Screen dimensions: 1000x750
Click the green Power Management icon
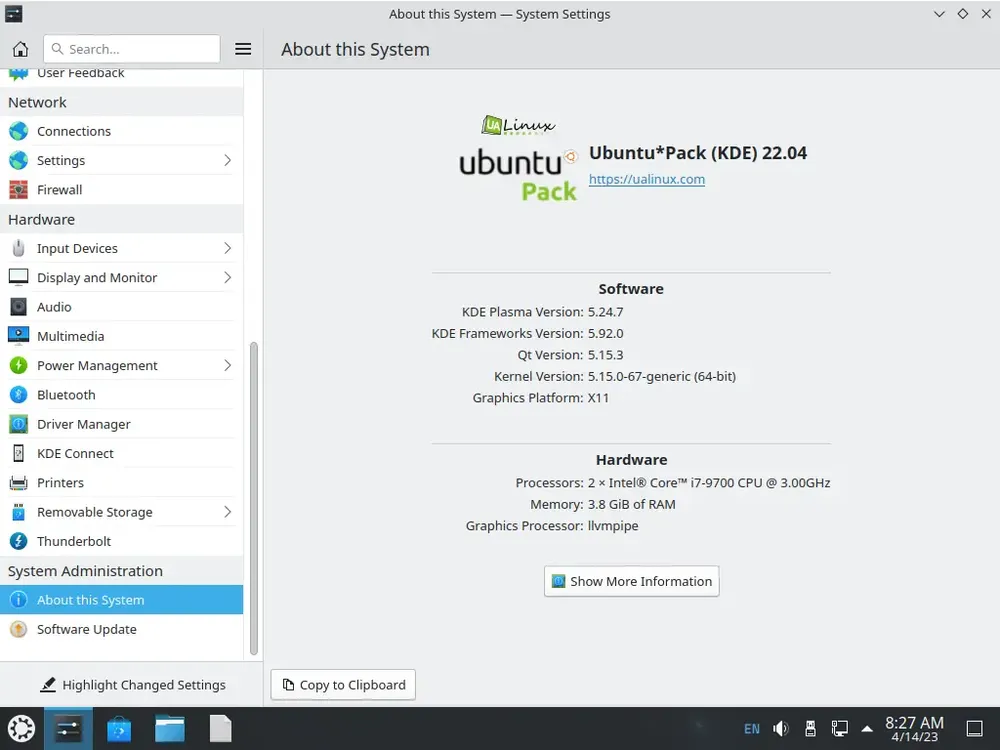(18, 365)
